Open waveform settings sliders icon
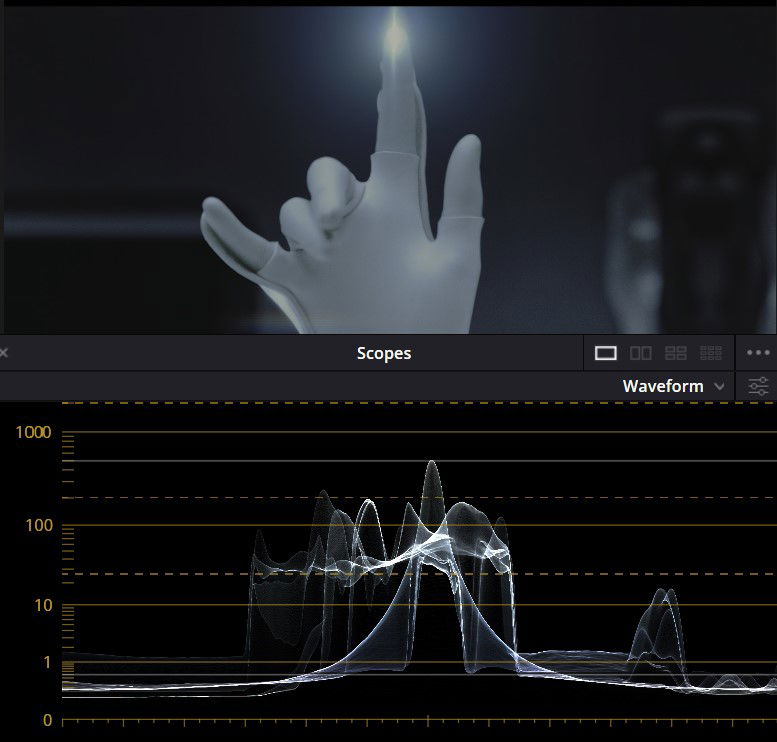The height and width of the screenshot is (742, 777). (758, 386)
